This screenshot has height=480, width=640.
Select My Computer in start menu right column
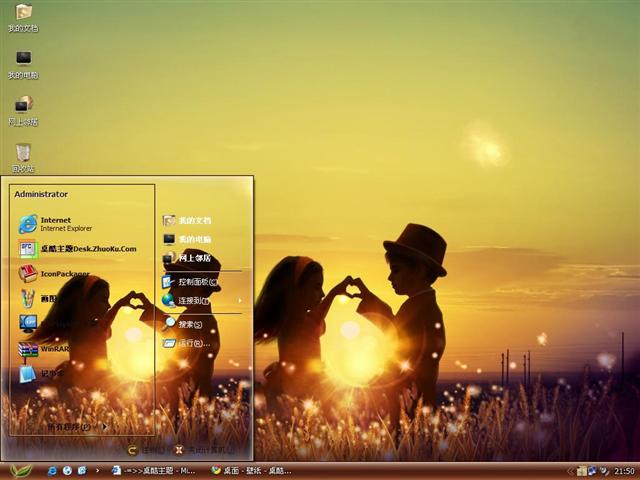[x=194, y=240]
